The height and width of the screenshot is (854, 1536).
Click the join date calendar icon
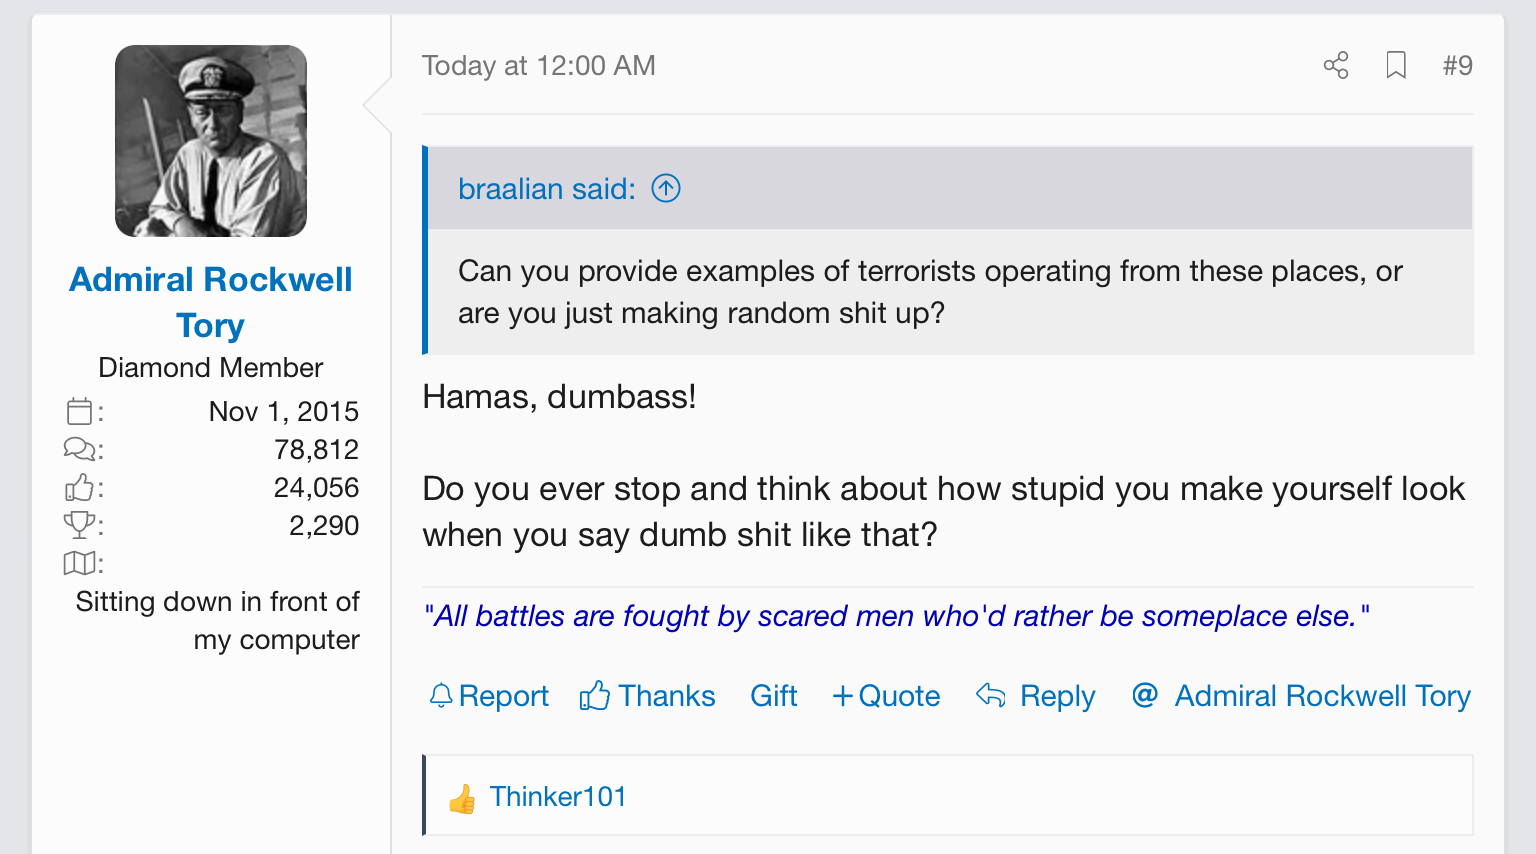click(x=79, y=411)
